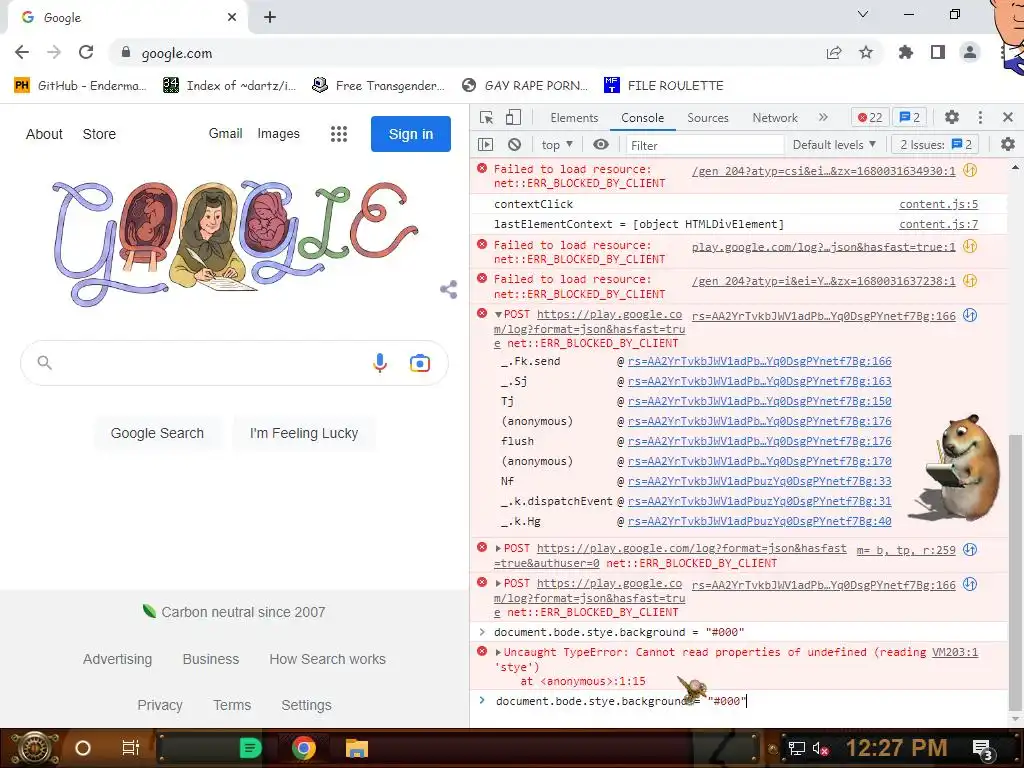The image size is (1024, 768).
Task: Open File Explorer from the taskbar
Action: pos(357,748)
